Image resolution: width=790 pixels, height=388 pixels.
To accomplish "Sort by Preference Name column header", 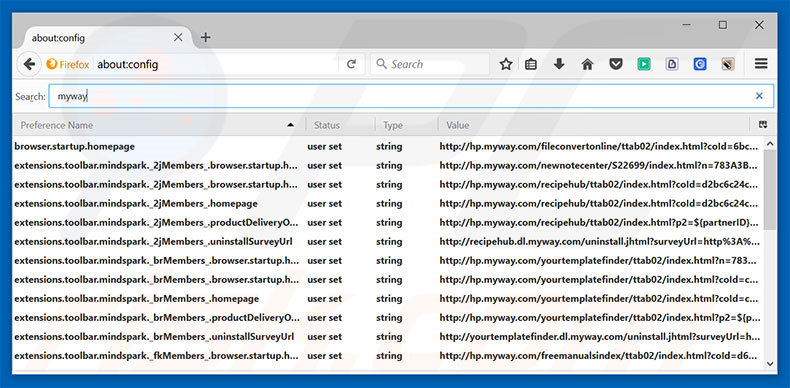I will coord(159,125).
